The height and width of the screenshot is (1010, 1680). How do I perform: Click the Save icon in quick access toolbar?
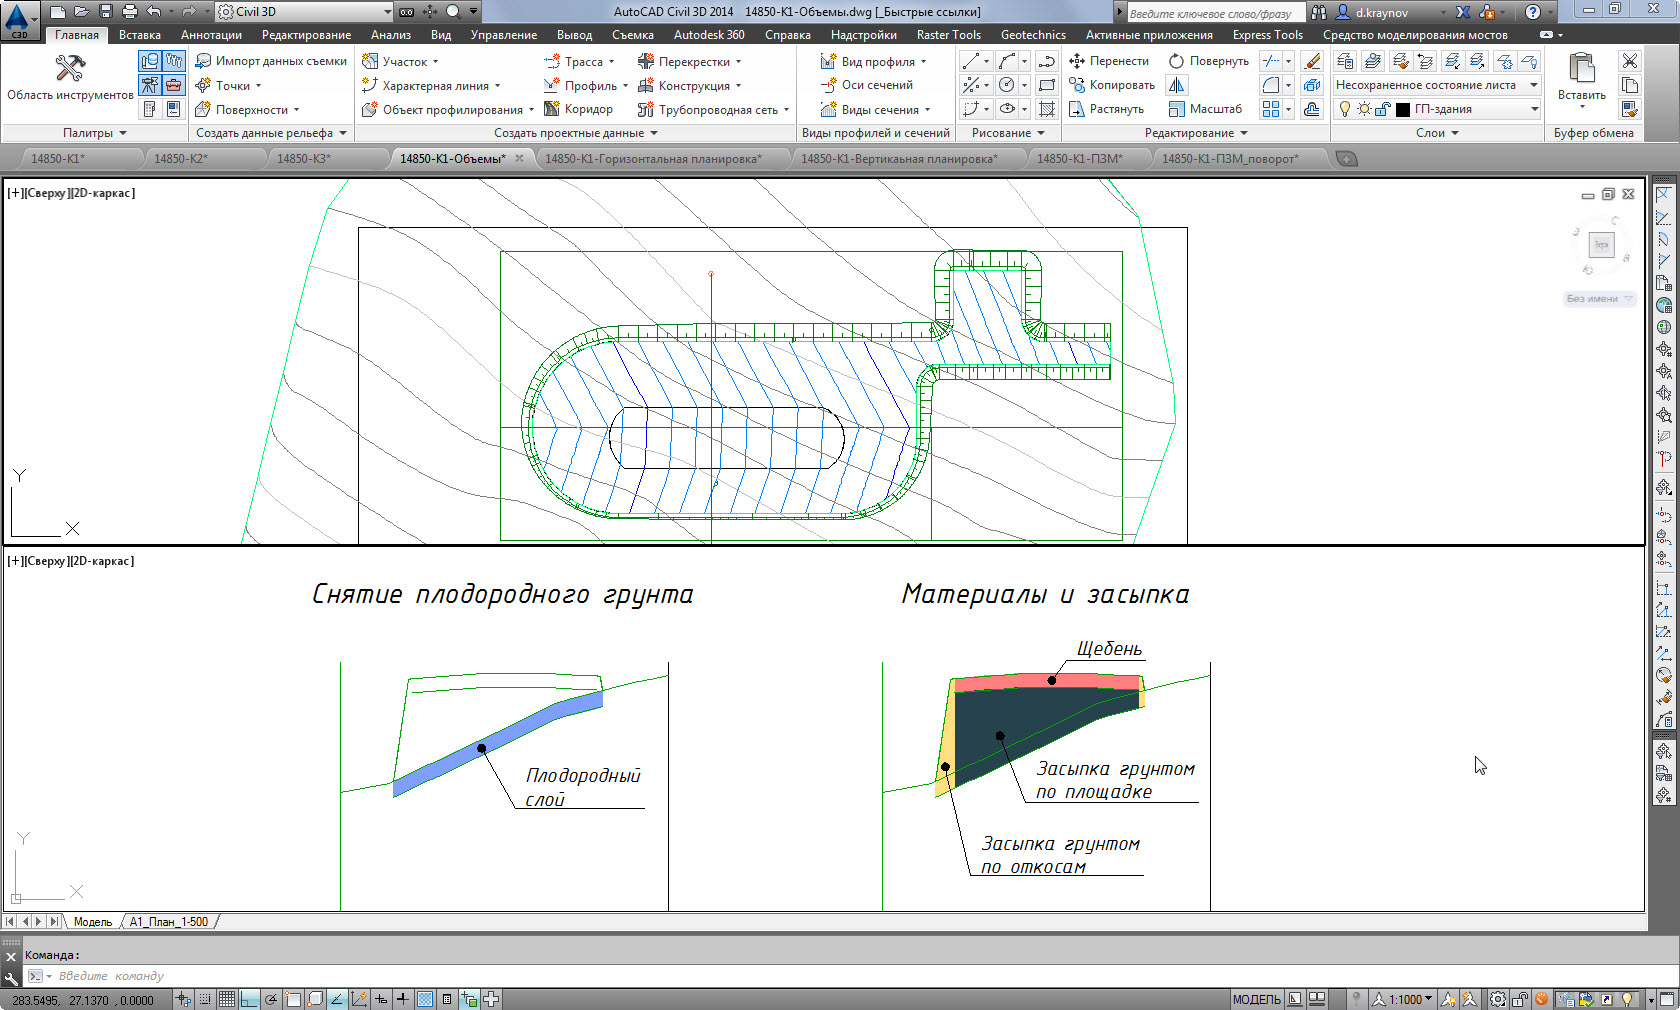[106, 12]
